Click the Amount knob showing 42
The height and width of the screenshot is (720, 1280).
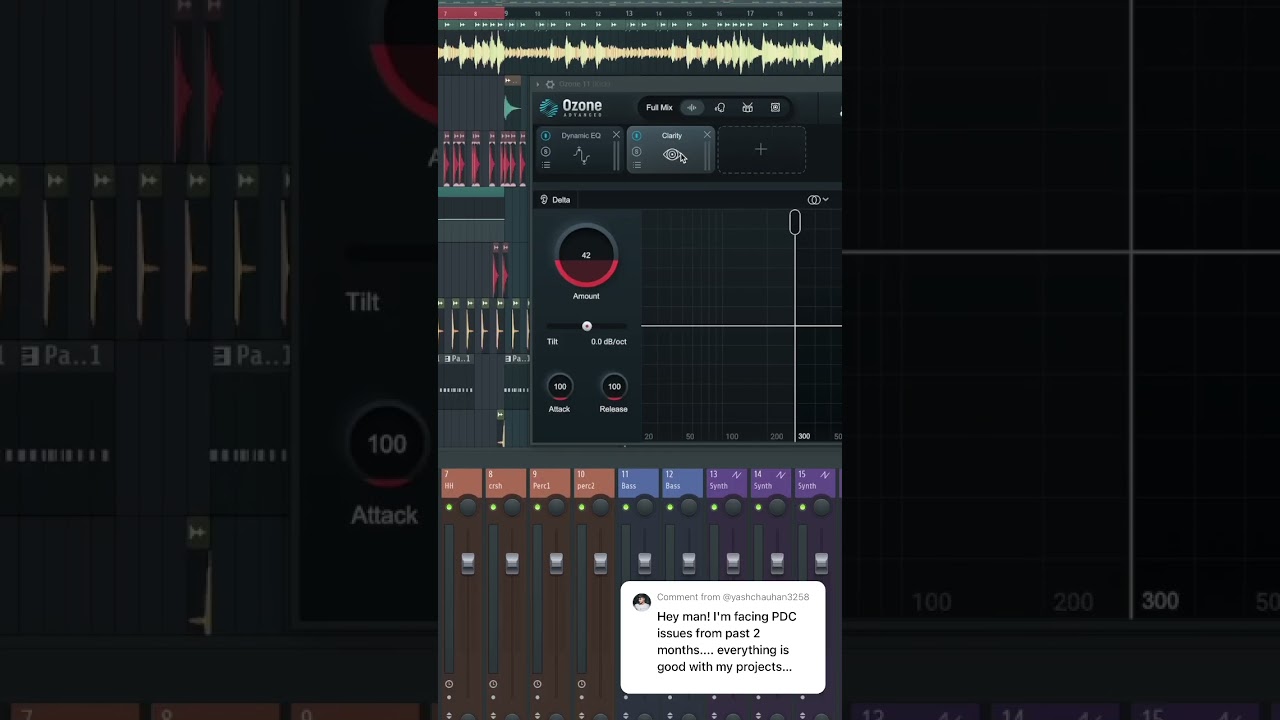click(x=586, y=256)
